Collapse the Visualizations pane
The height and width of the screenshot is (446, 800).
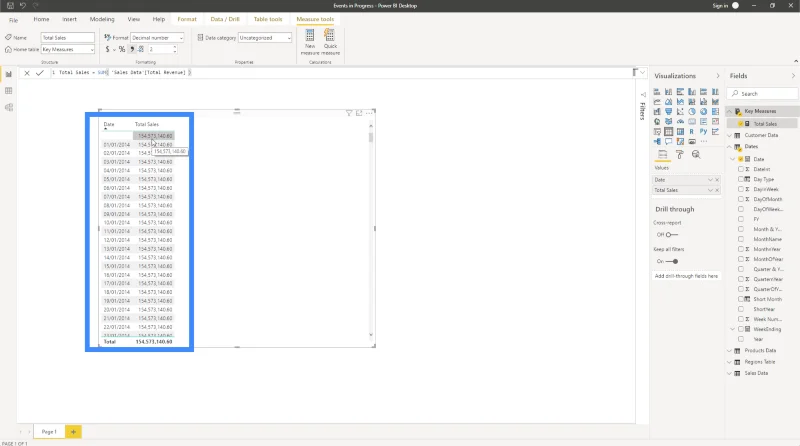tap(718, 76)
